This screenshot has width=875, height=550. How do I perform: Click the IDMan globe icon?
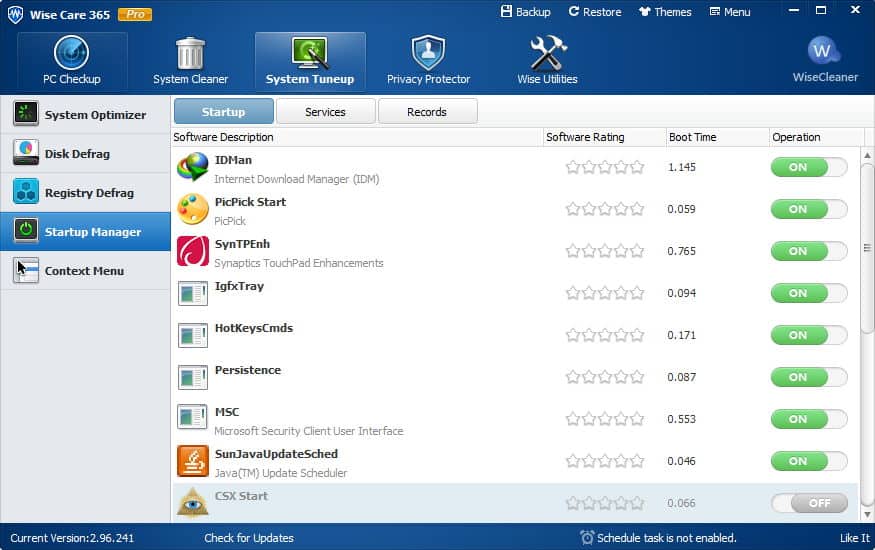point(193,167)
